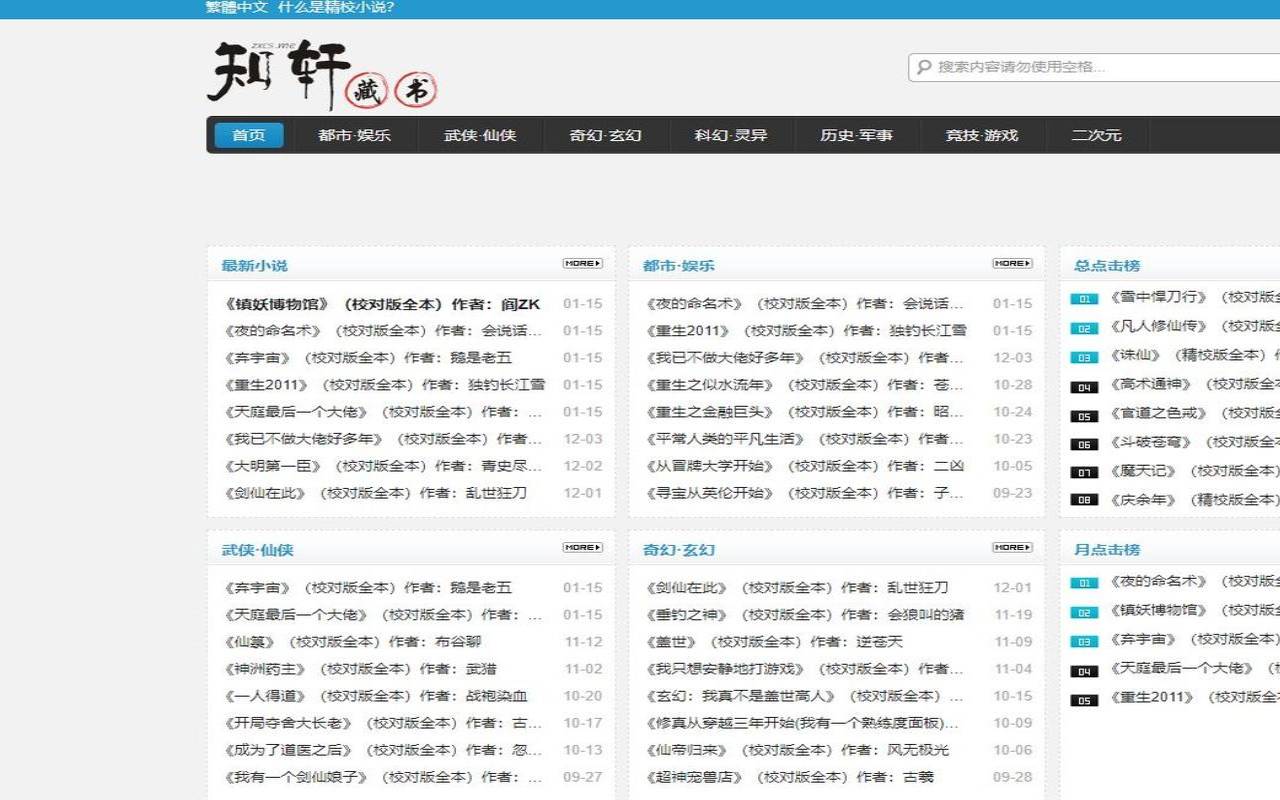Screen dimensions: 1280x800
Task: Open 《从冒牌大学开始》 novel link
Action: 804,466
